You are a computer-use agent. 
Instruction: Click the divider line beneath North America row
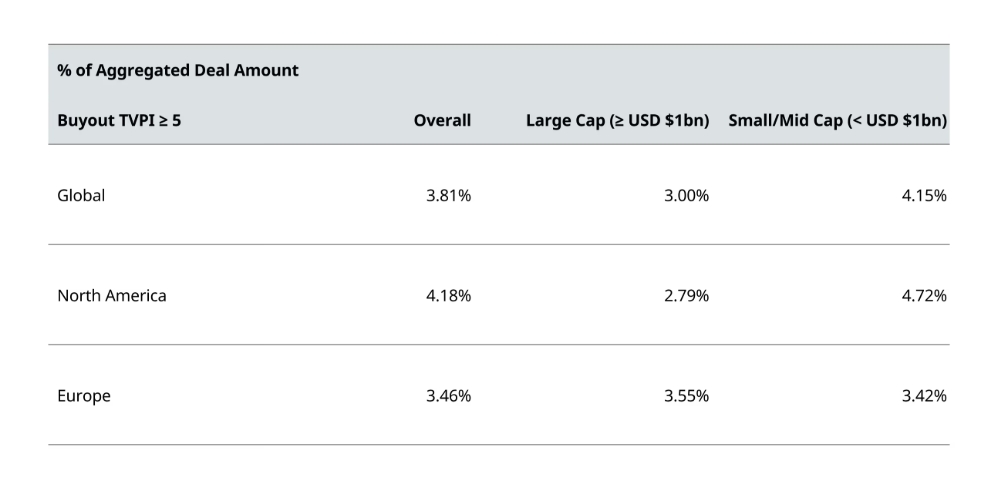[498, 344]
